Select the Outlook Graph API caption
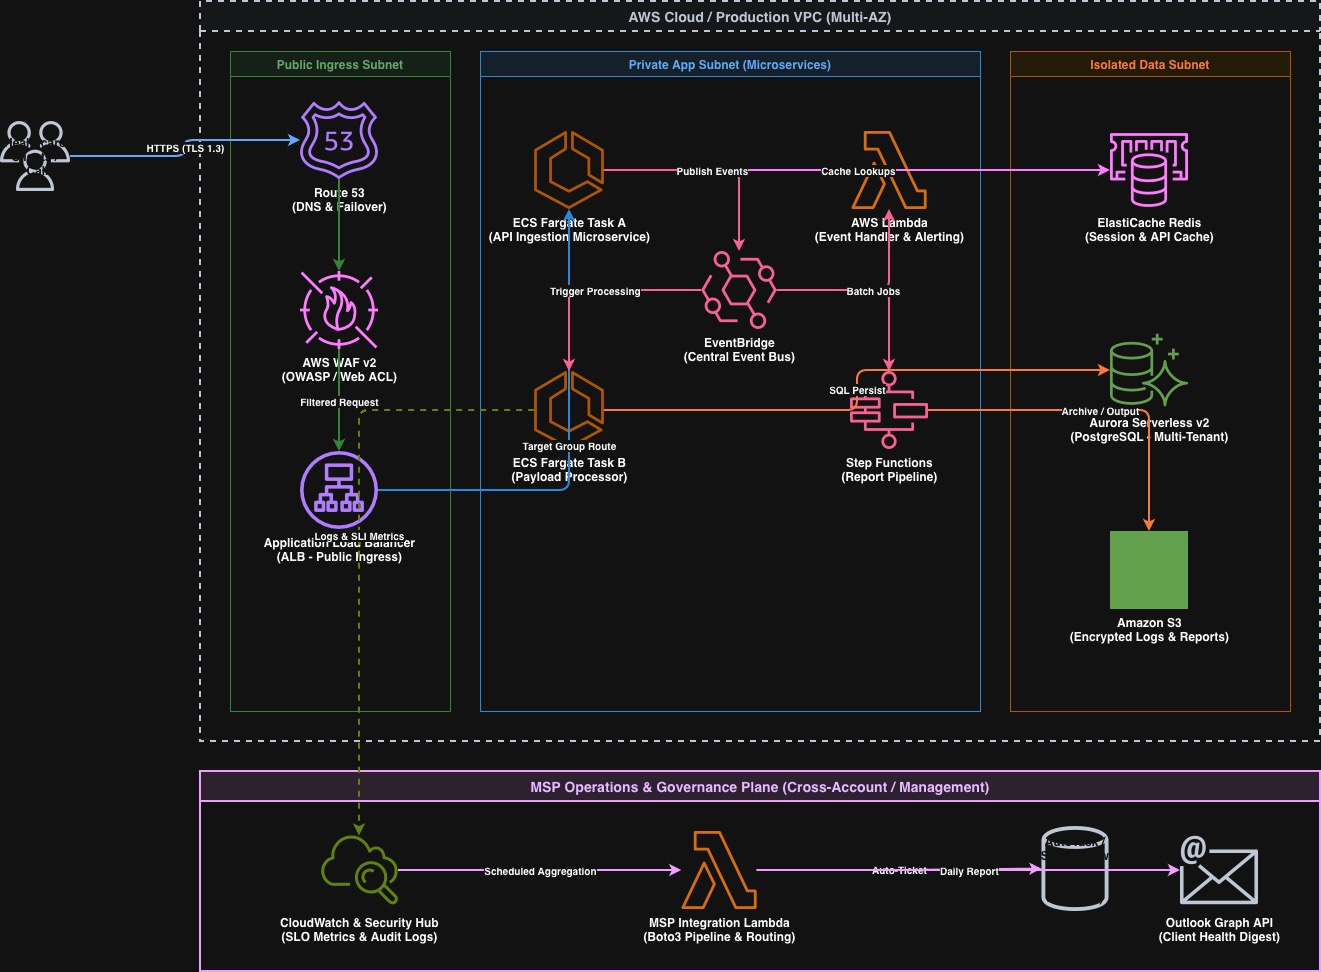 point(1219,930)
